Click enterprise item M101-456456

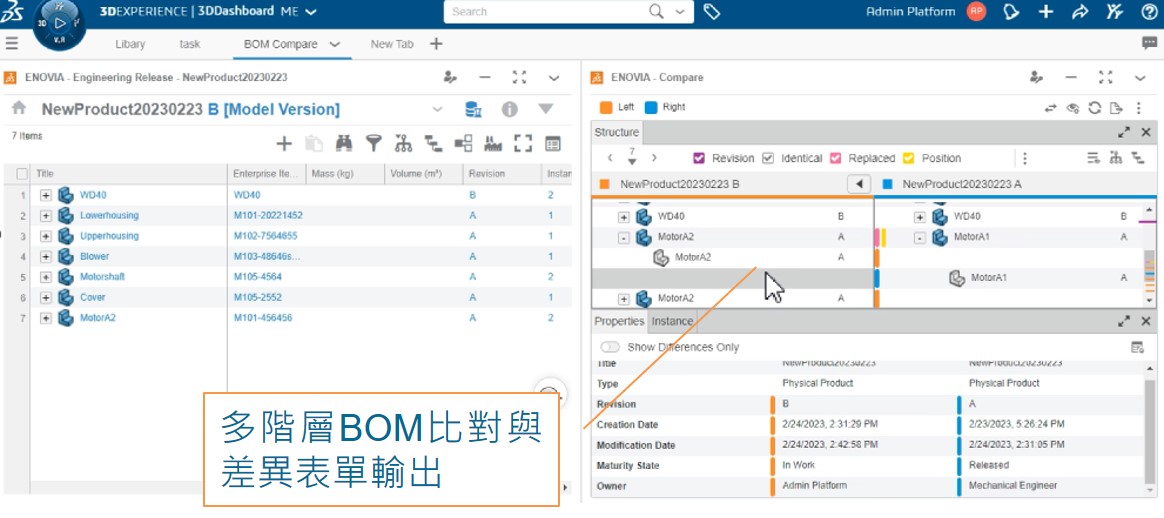pyautogui.click(x=263, y=318)
